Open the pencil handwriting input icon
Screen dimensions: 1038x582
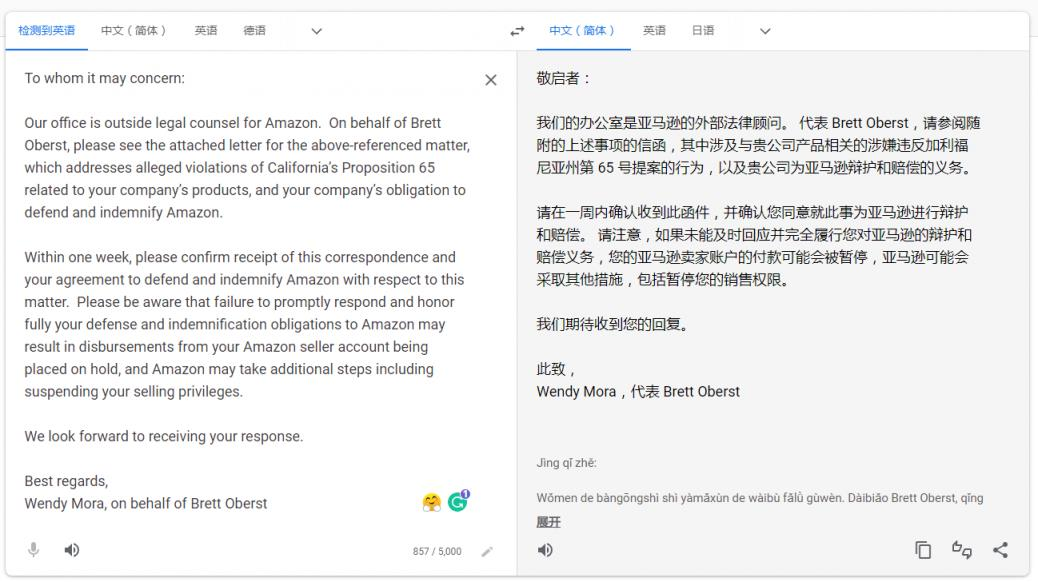click(487, 552)
